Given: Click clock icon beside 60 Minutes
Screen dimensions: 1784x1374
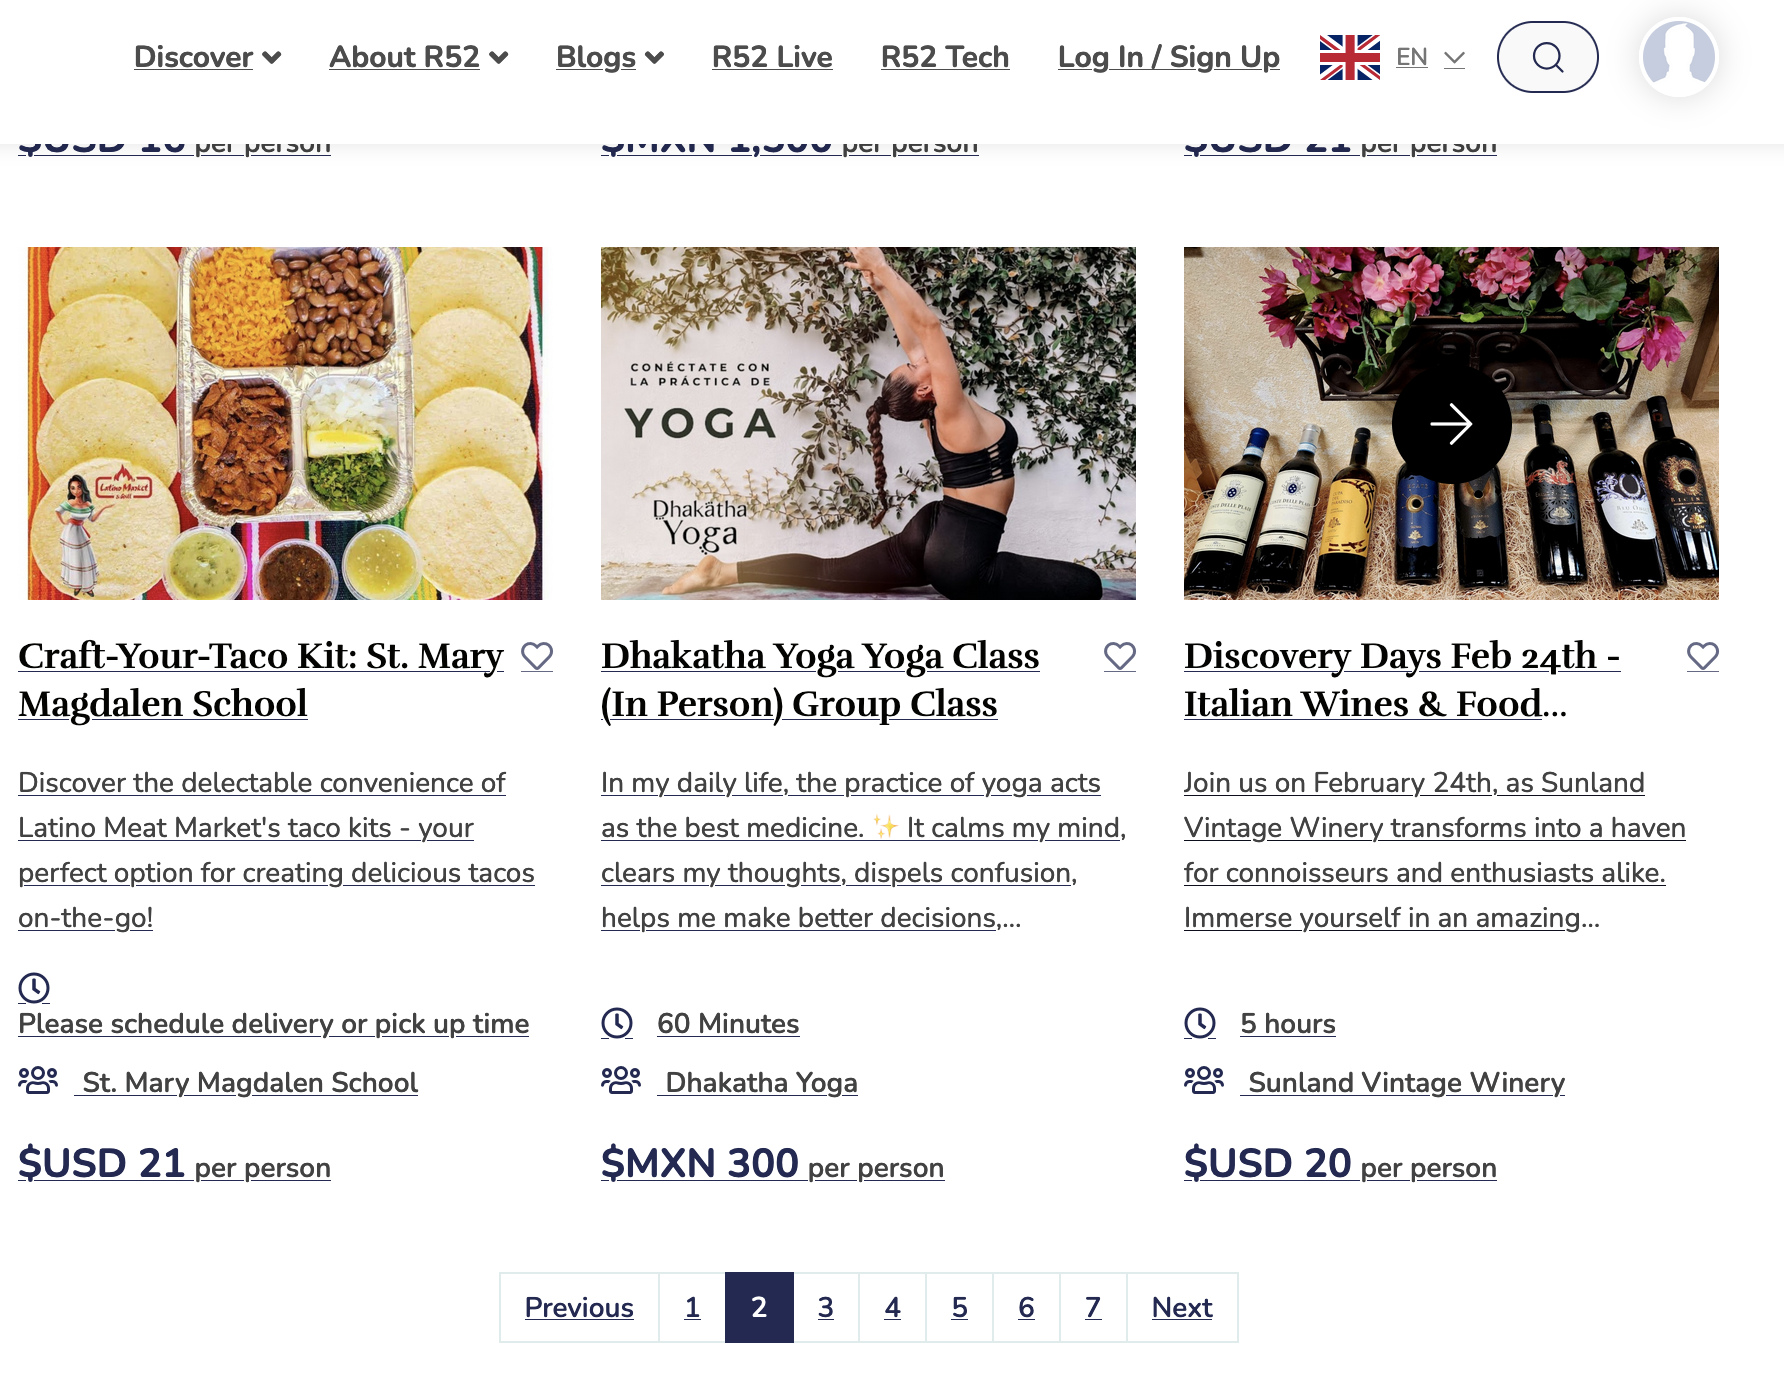Looking at the screenshot, I should pos(617,1023).
